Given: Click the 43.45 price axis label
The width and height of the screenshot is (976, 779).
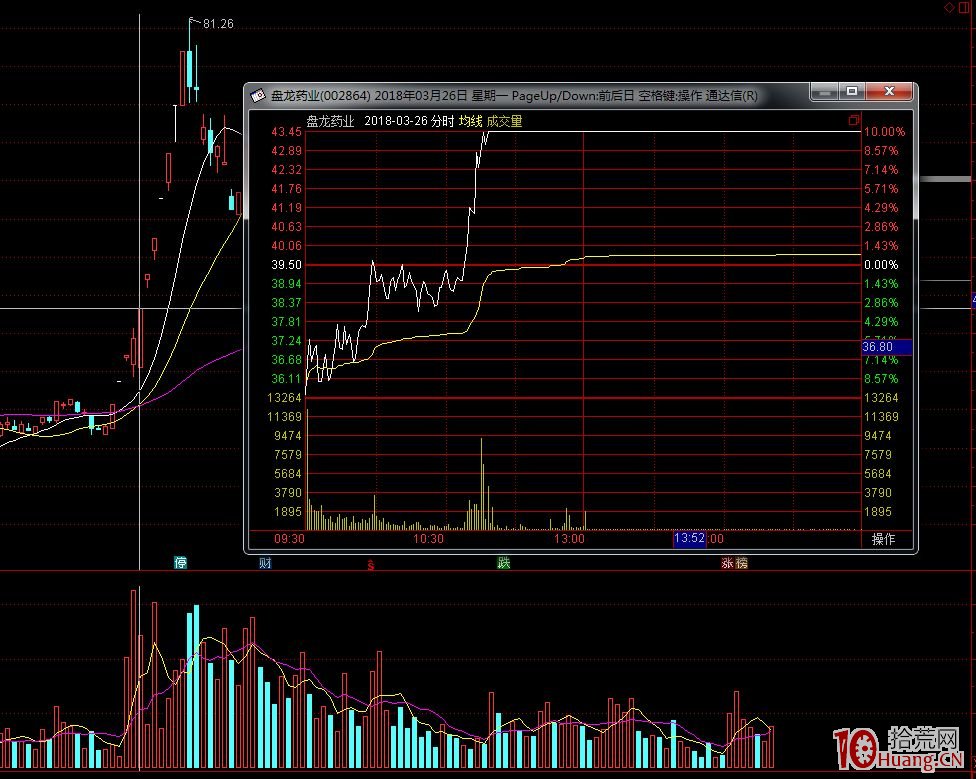Looking at the screenshot, I should click(286, 132).
